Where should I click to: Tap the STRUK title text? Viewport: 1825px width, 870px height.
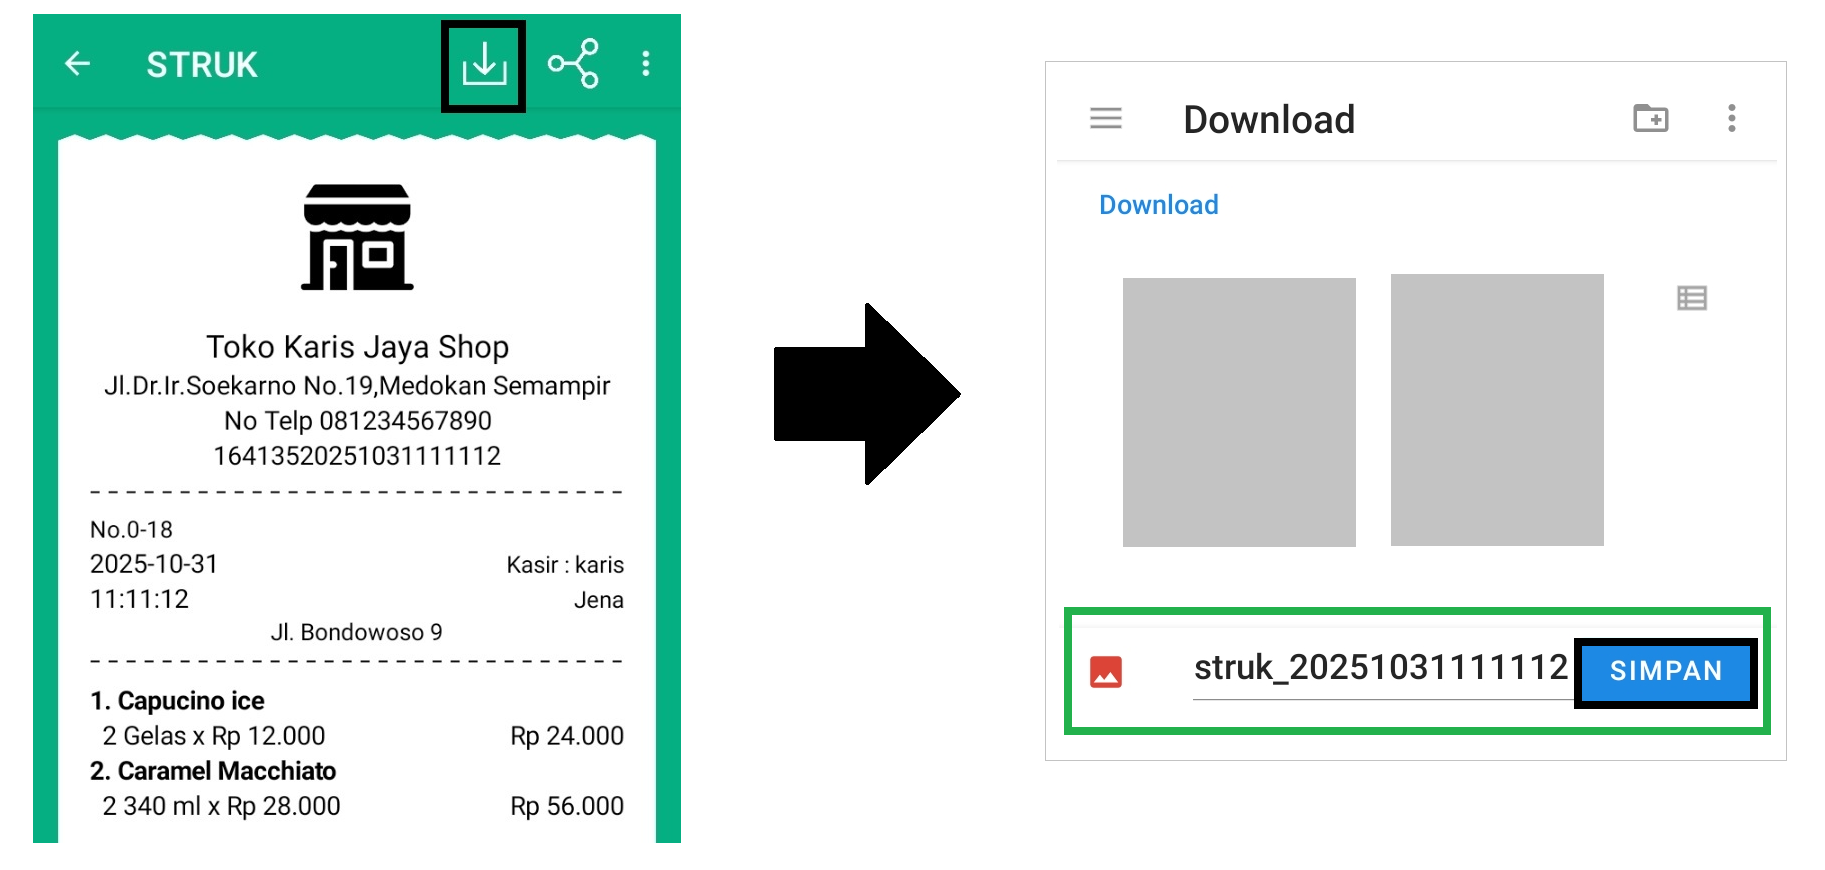[202, 65]
